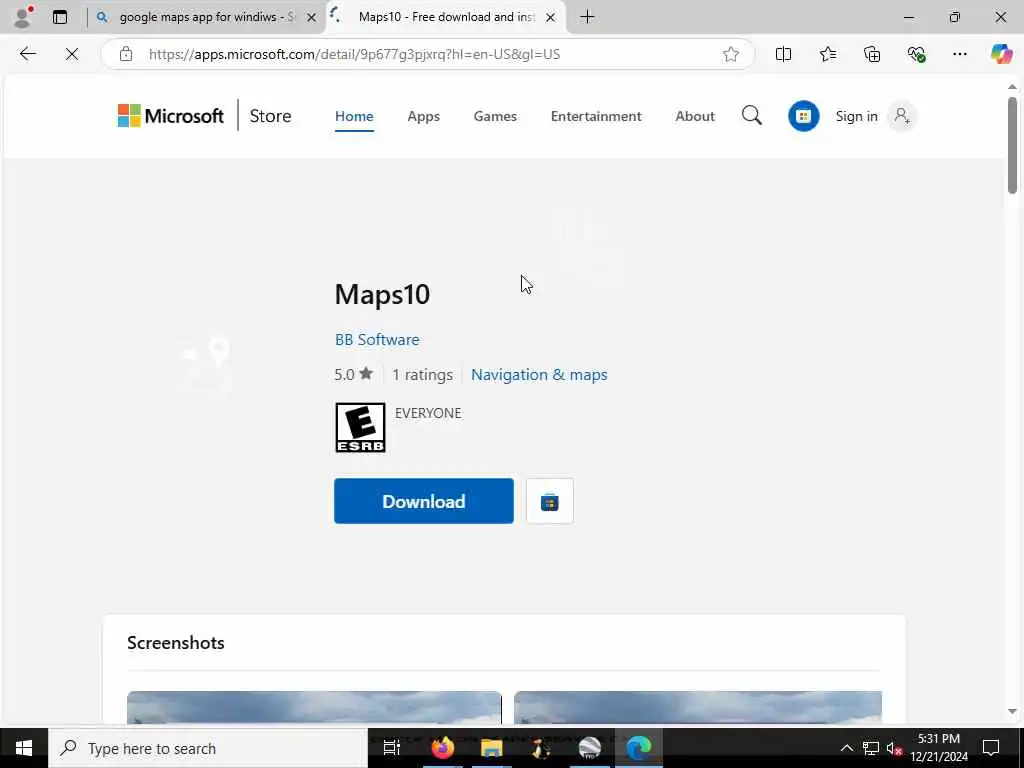The width and height of the screenshot is (1024, 768).
Task: Click the 1 ratings text
Action: (x=422, y=375)
